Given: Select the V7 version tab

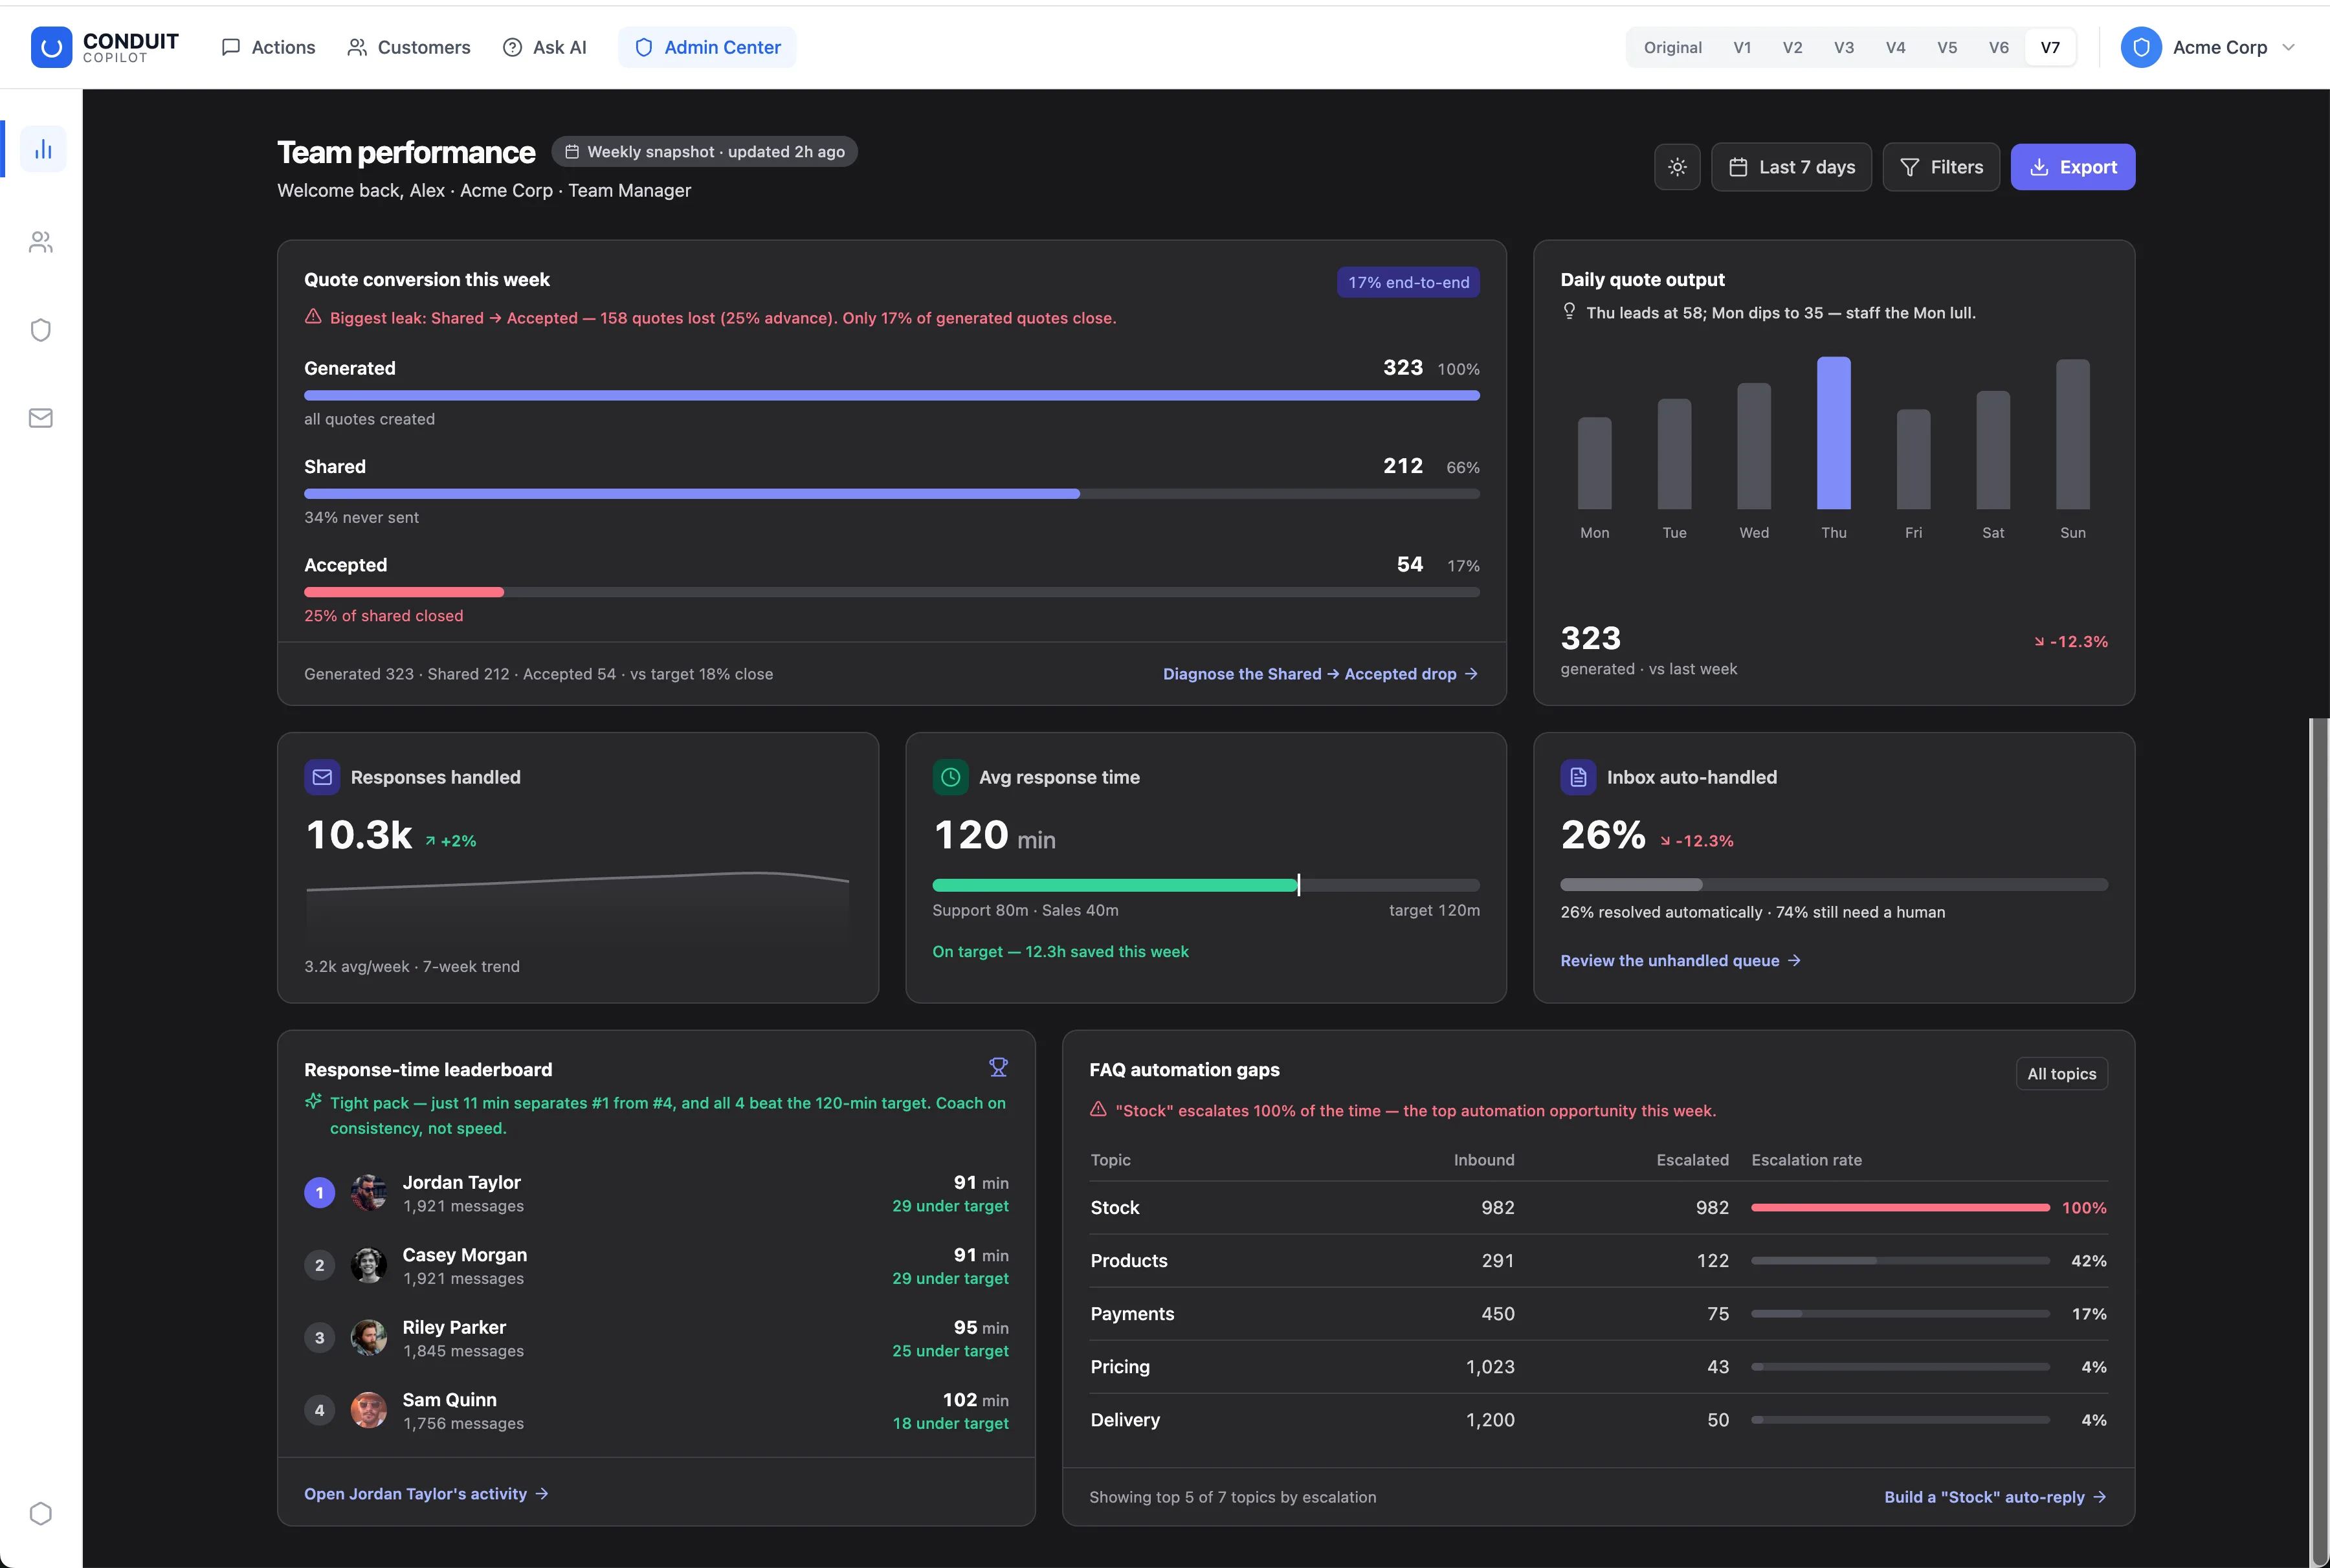Looking at the screenshot, I should pyautogui.click(x=2050, y=47).
